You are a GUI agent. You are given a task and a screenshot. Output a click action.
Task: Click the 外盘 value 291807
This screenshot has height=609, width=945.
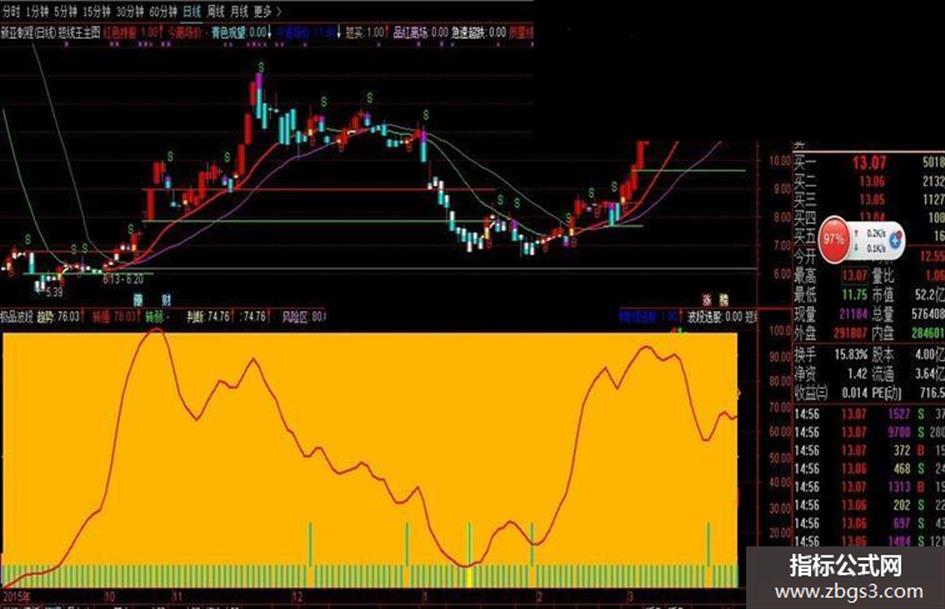(850, 333)
